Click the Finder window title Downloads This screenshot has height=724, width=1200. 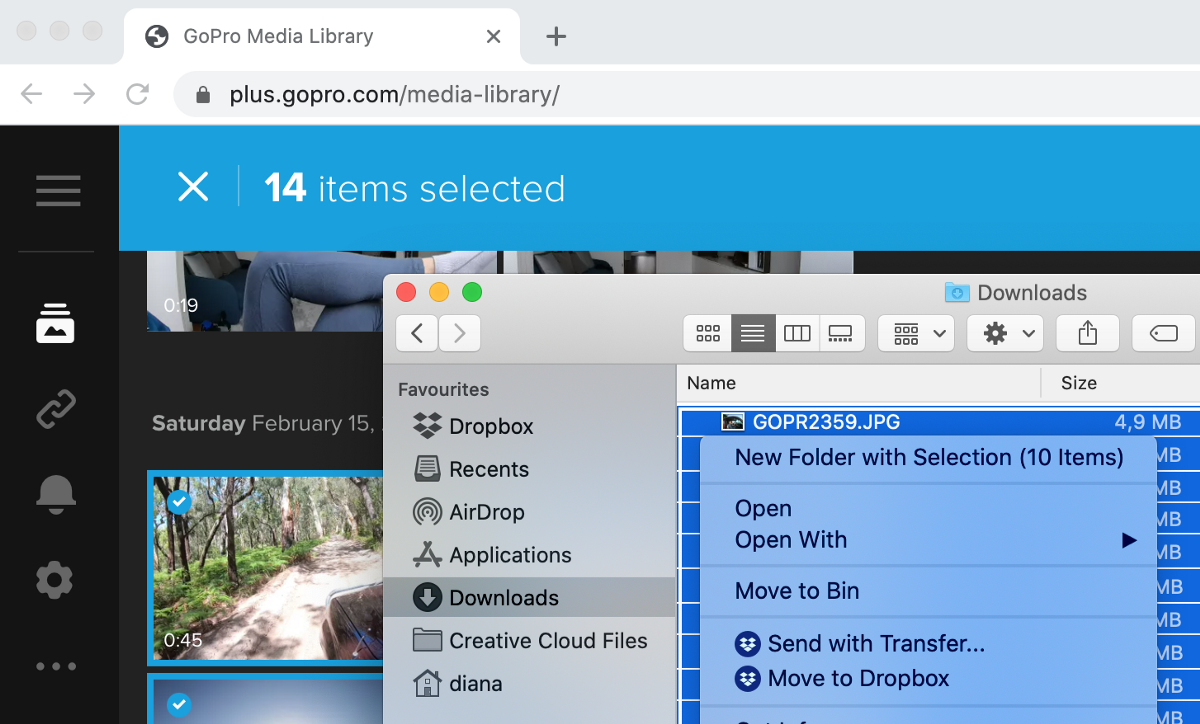(1032, 293)
